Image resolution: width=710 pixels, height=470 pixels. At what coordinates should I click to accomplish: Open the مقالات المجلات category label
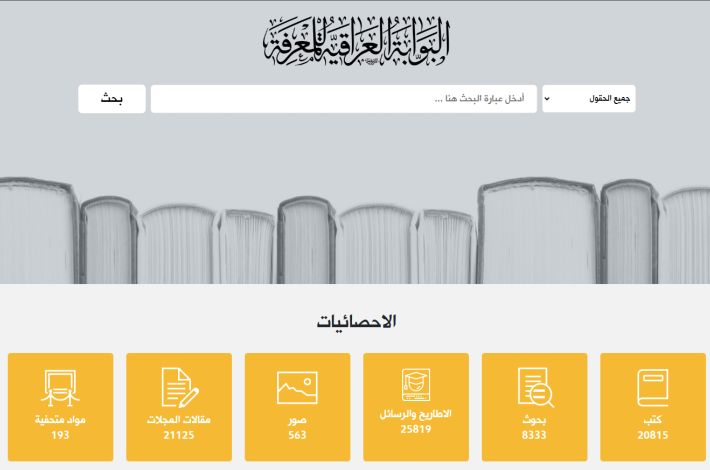tap(179, 420)
